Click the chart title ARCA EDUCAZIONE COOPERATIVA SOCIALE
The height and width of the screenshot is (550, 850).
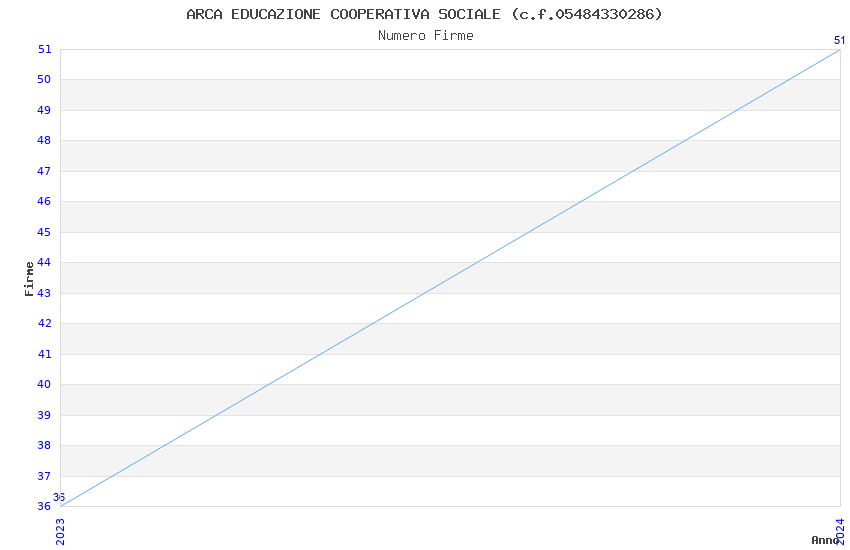(x=424, y=14)
